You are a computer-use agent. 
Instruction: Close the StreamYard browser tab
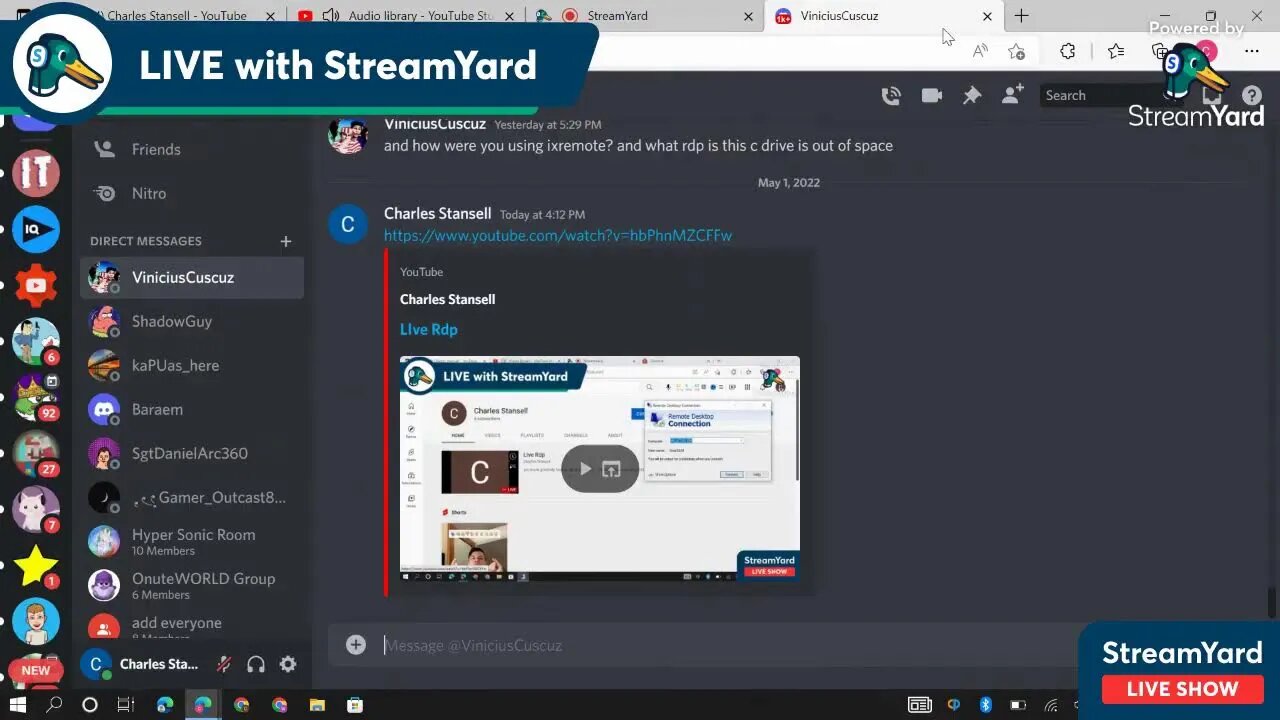pyautogui.click(x=749, y=16)
